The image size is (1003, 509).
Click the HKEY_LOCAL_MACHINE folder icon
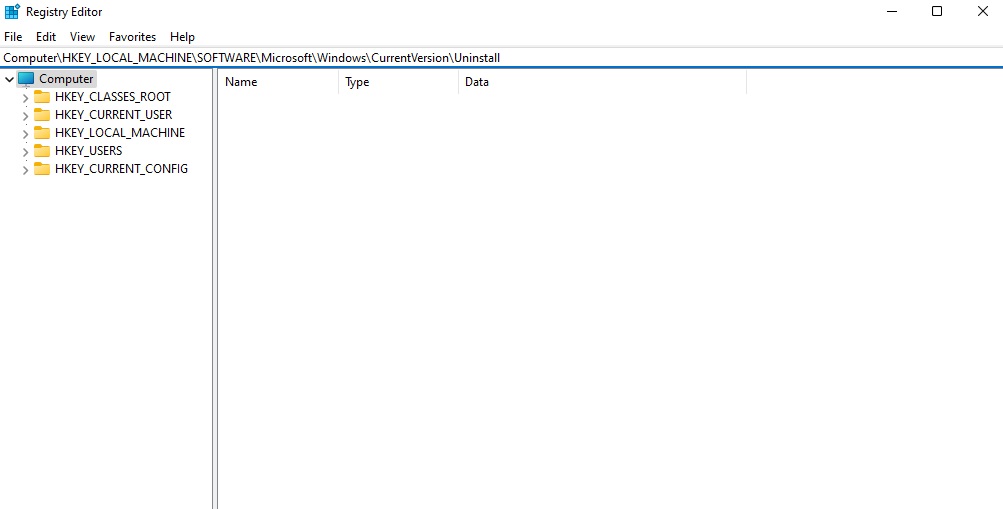[42, 132]
